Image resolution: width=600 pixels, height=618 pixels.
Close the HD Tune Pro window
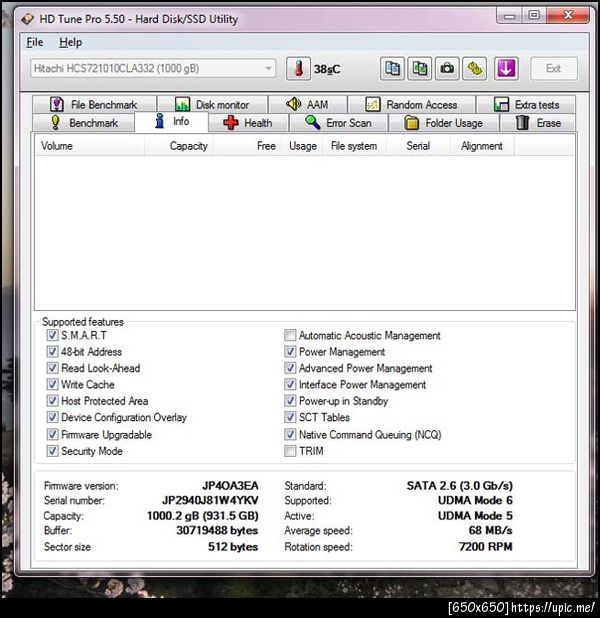(568, 15)
